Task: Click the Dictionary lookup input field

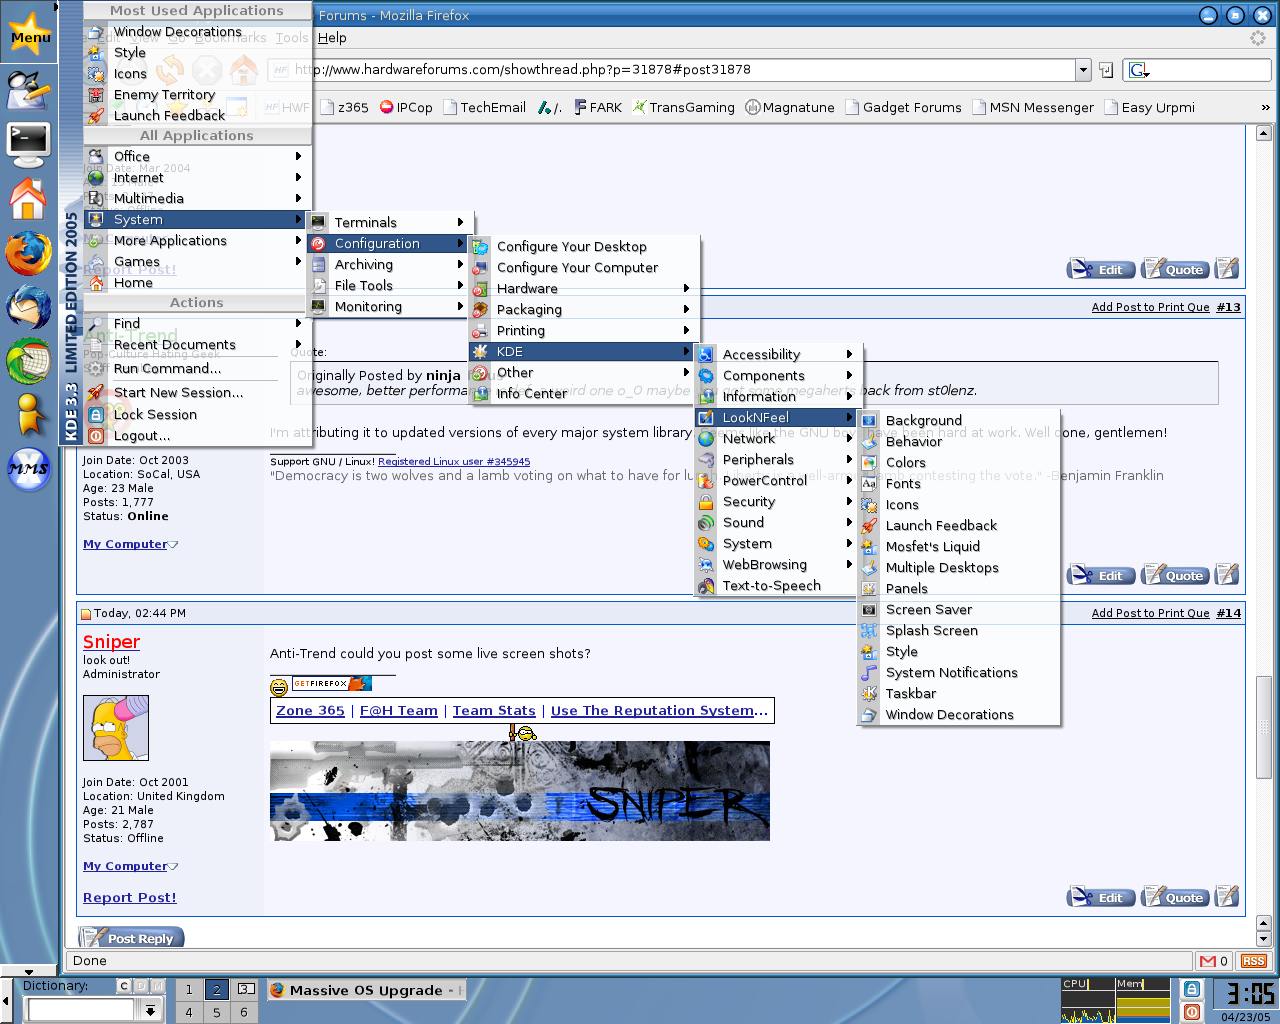Action: [81, 1011]
